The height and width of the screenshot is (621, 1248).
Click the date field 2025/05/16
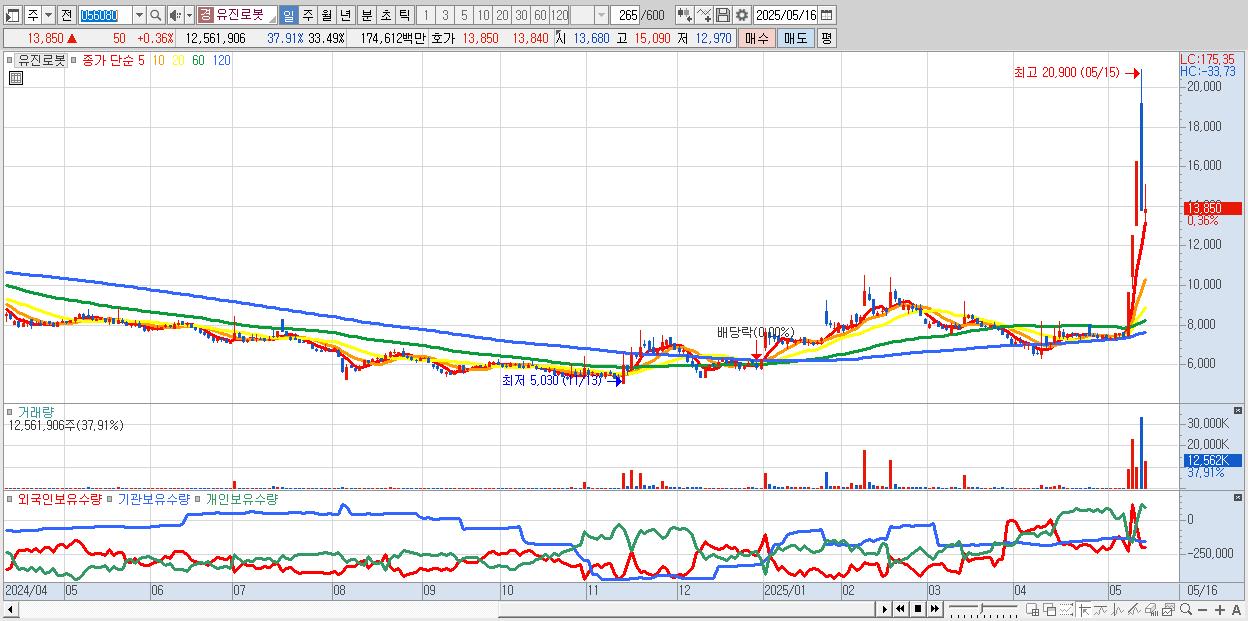786,15
